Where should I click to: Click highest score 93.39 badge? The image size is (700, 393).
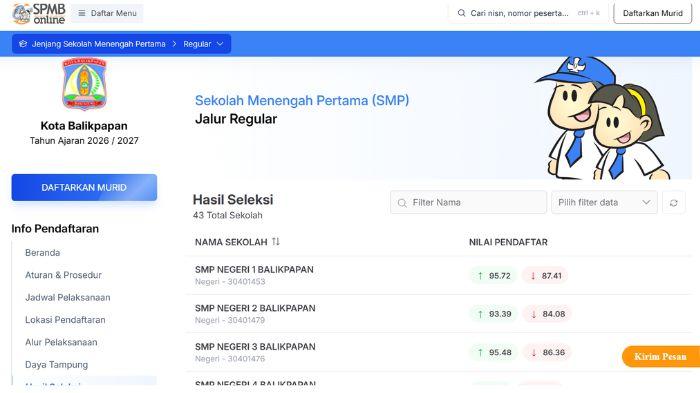coord(494,314)
